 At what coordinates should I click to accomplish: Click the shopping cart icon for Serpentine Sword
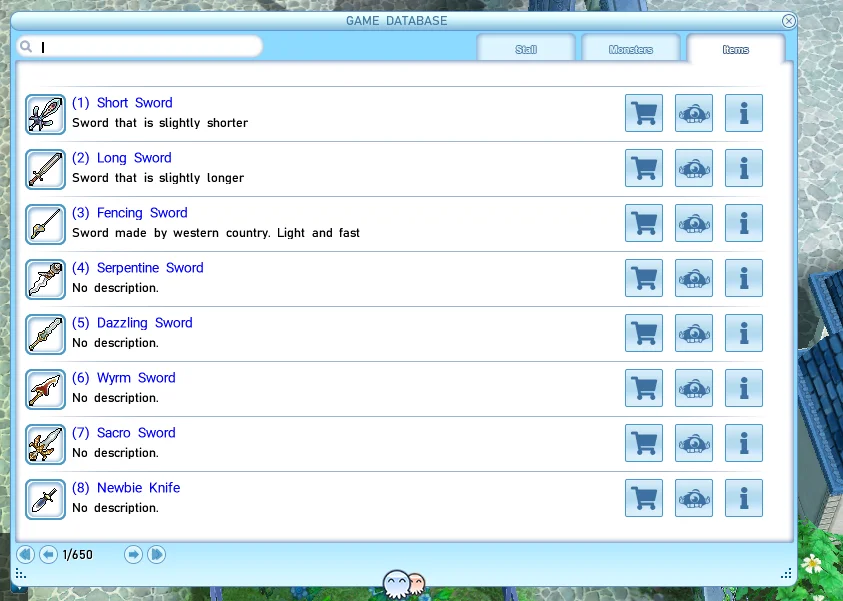(x=644, y=278)
